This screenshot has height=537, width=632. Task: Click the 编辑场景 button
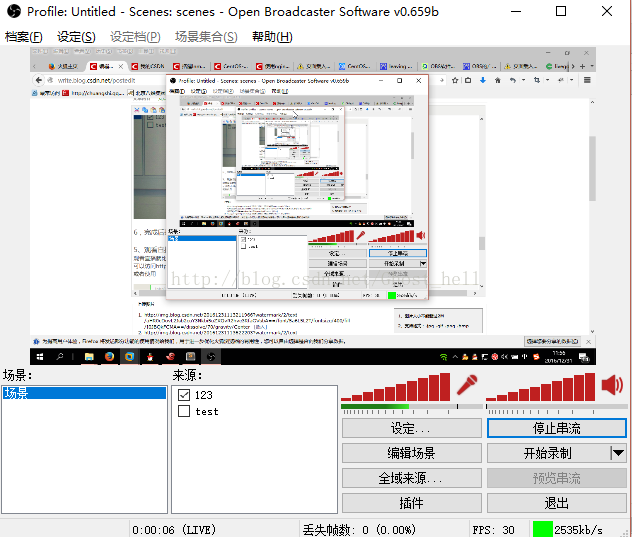pos(412,453)
